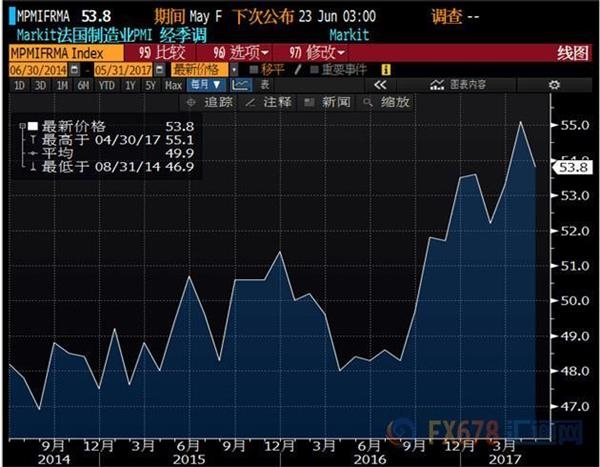Viewport: 600px width, 467px height.
Task: Click the 2015 x-axis year label
Action: [x=189, y=459]
